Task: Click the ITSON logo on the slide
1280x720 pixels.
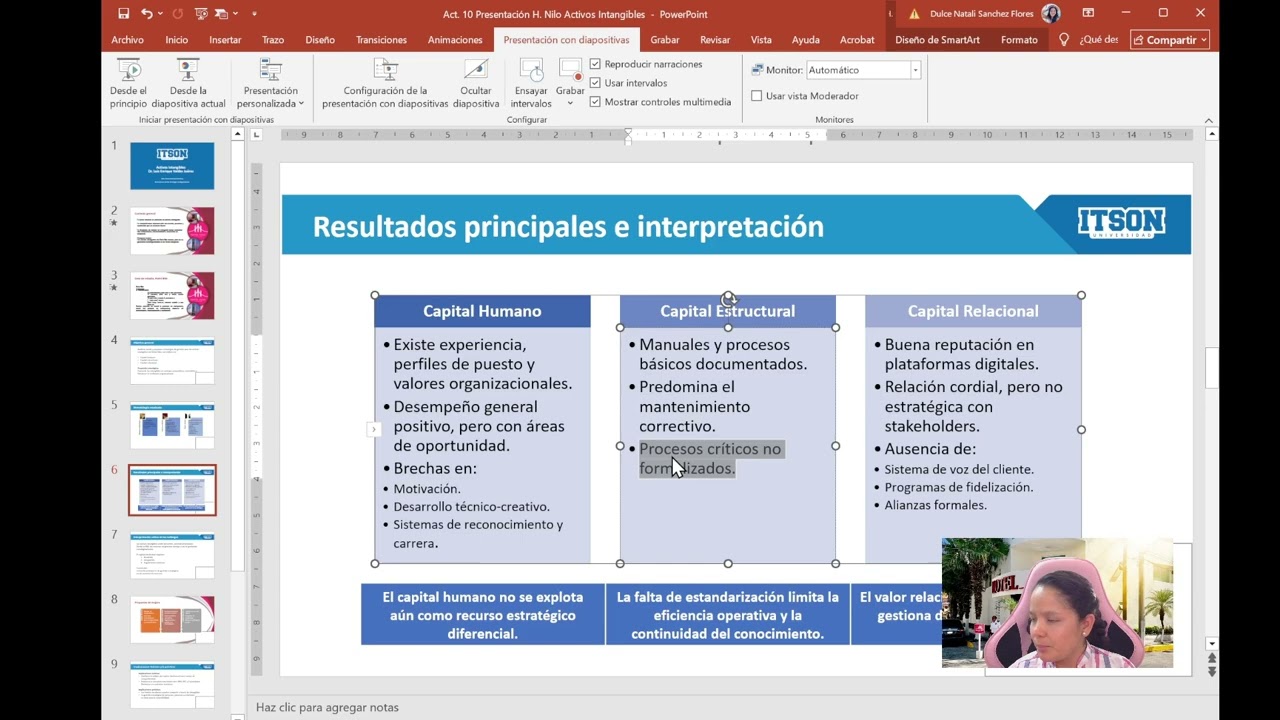Action: click(1121, 222)
